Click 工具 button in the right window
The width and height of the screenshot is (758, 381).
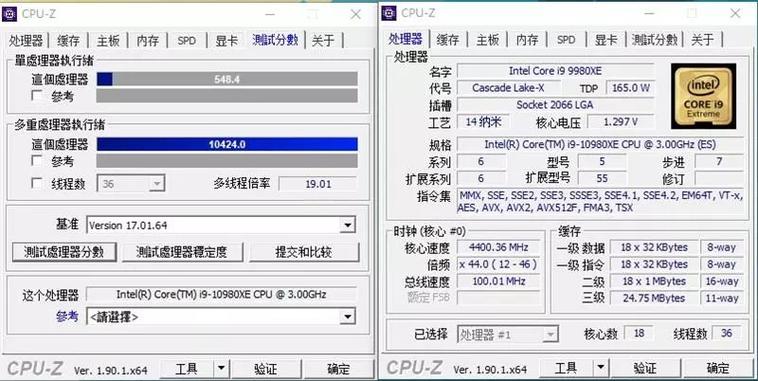point(566,369)
